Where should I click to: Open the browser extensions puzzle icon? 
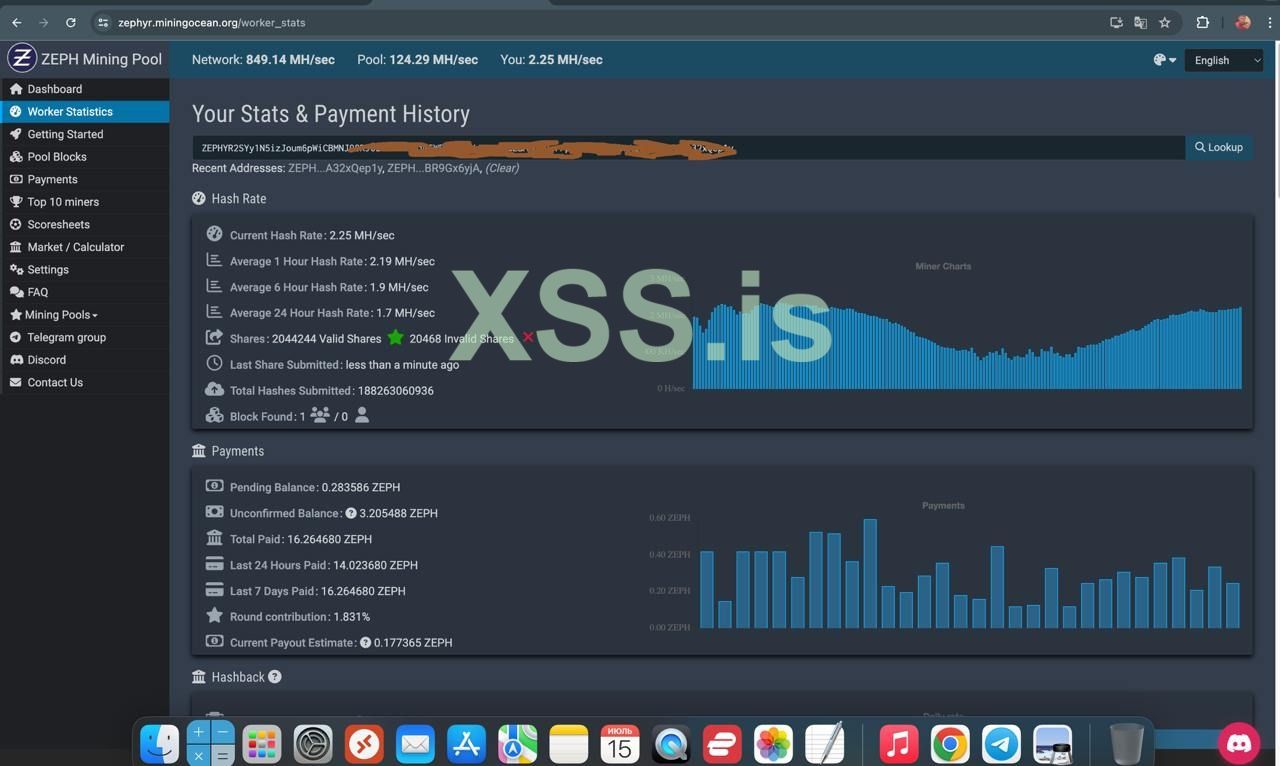pyautogui.click(x=1203, y=22)
